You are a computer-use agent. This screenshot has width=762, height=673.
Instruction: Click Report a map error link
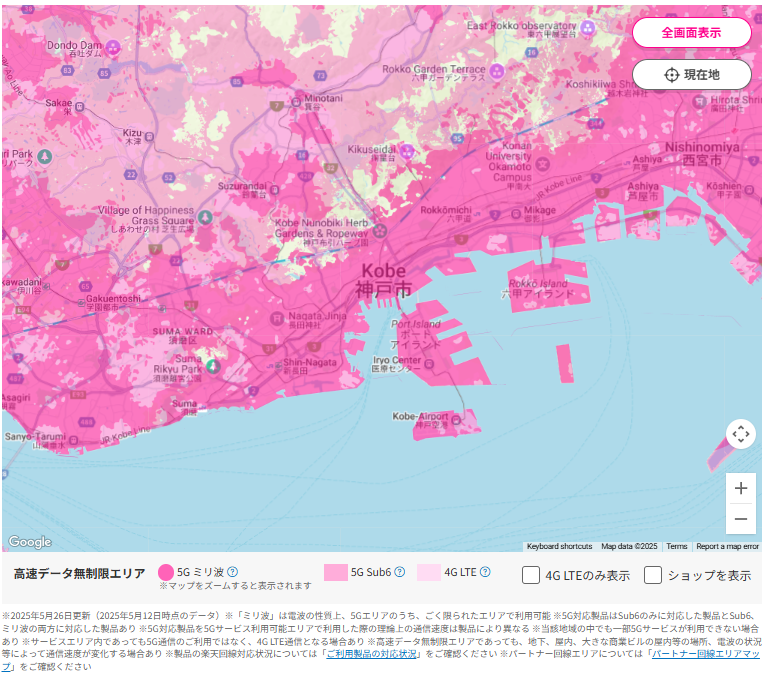pyautogui.click(x=727, y=546)
